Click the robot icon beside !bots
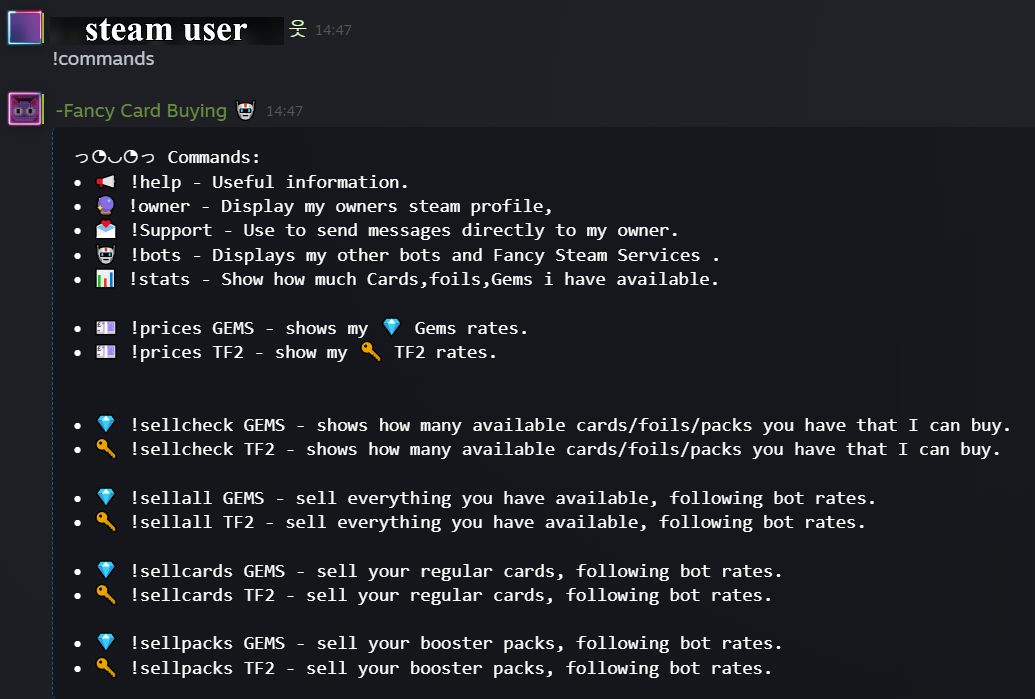Screen dimensions: 1035x699 coord(106,254)
